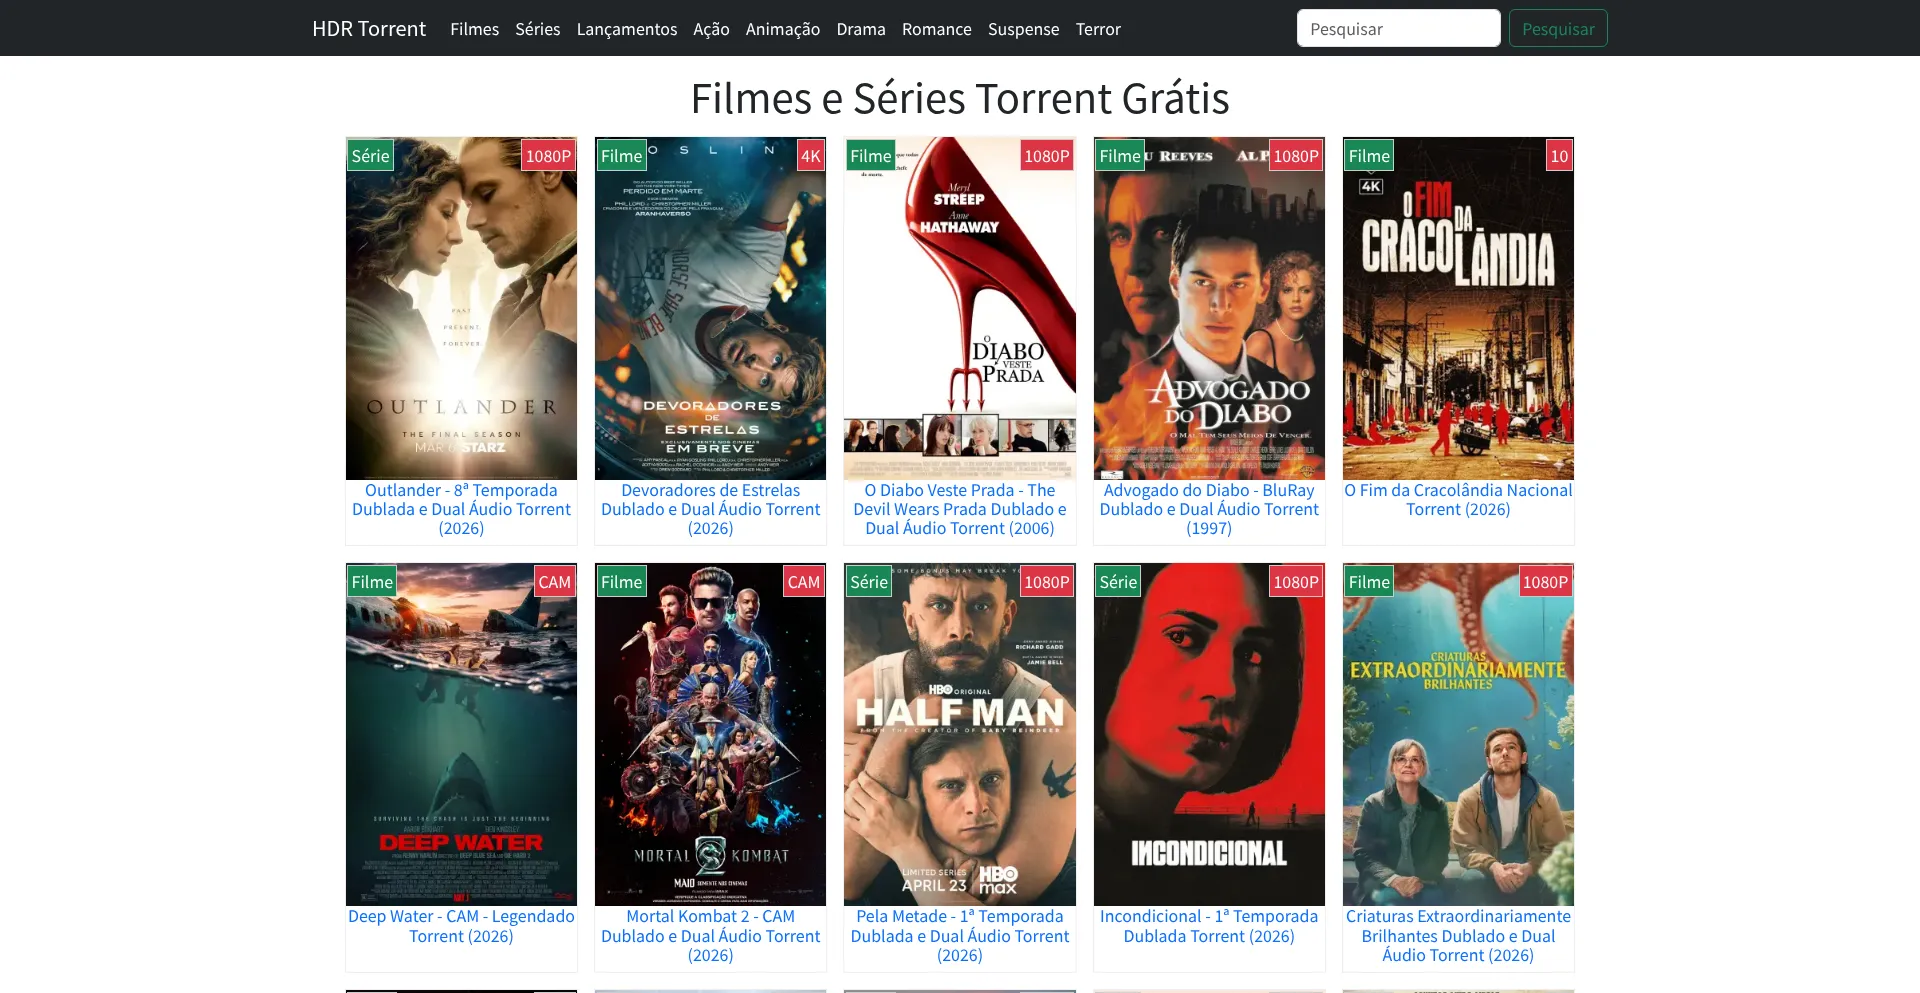Click the Filme badge on the Deep Water poster

372,582
